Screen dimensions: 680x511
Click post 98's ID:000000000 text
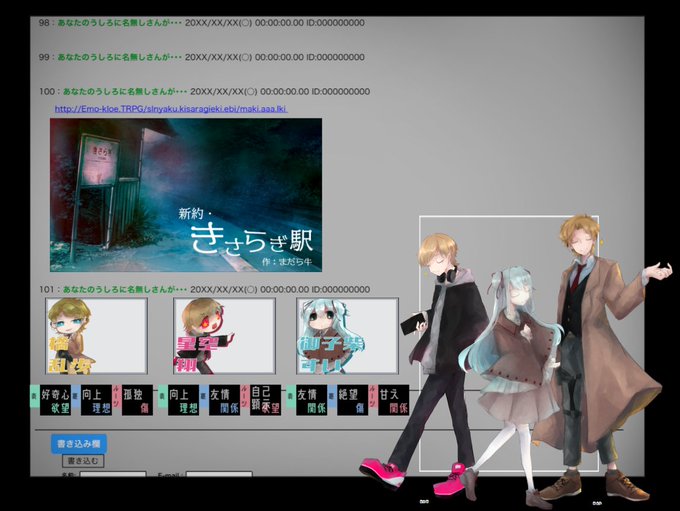pos(335,23)
